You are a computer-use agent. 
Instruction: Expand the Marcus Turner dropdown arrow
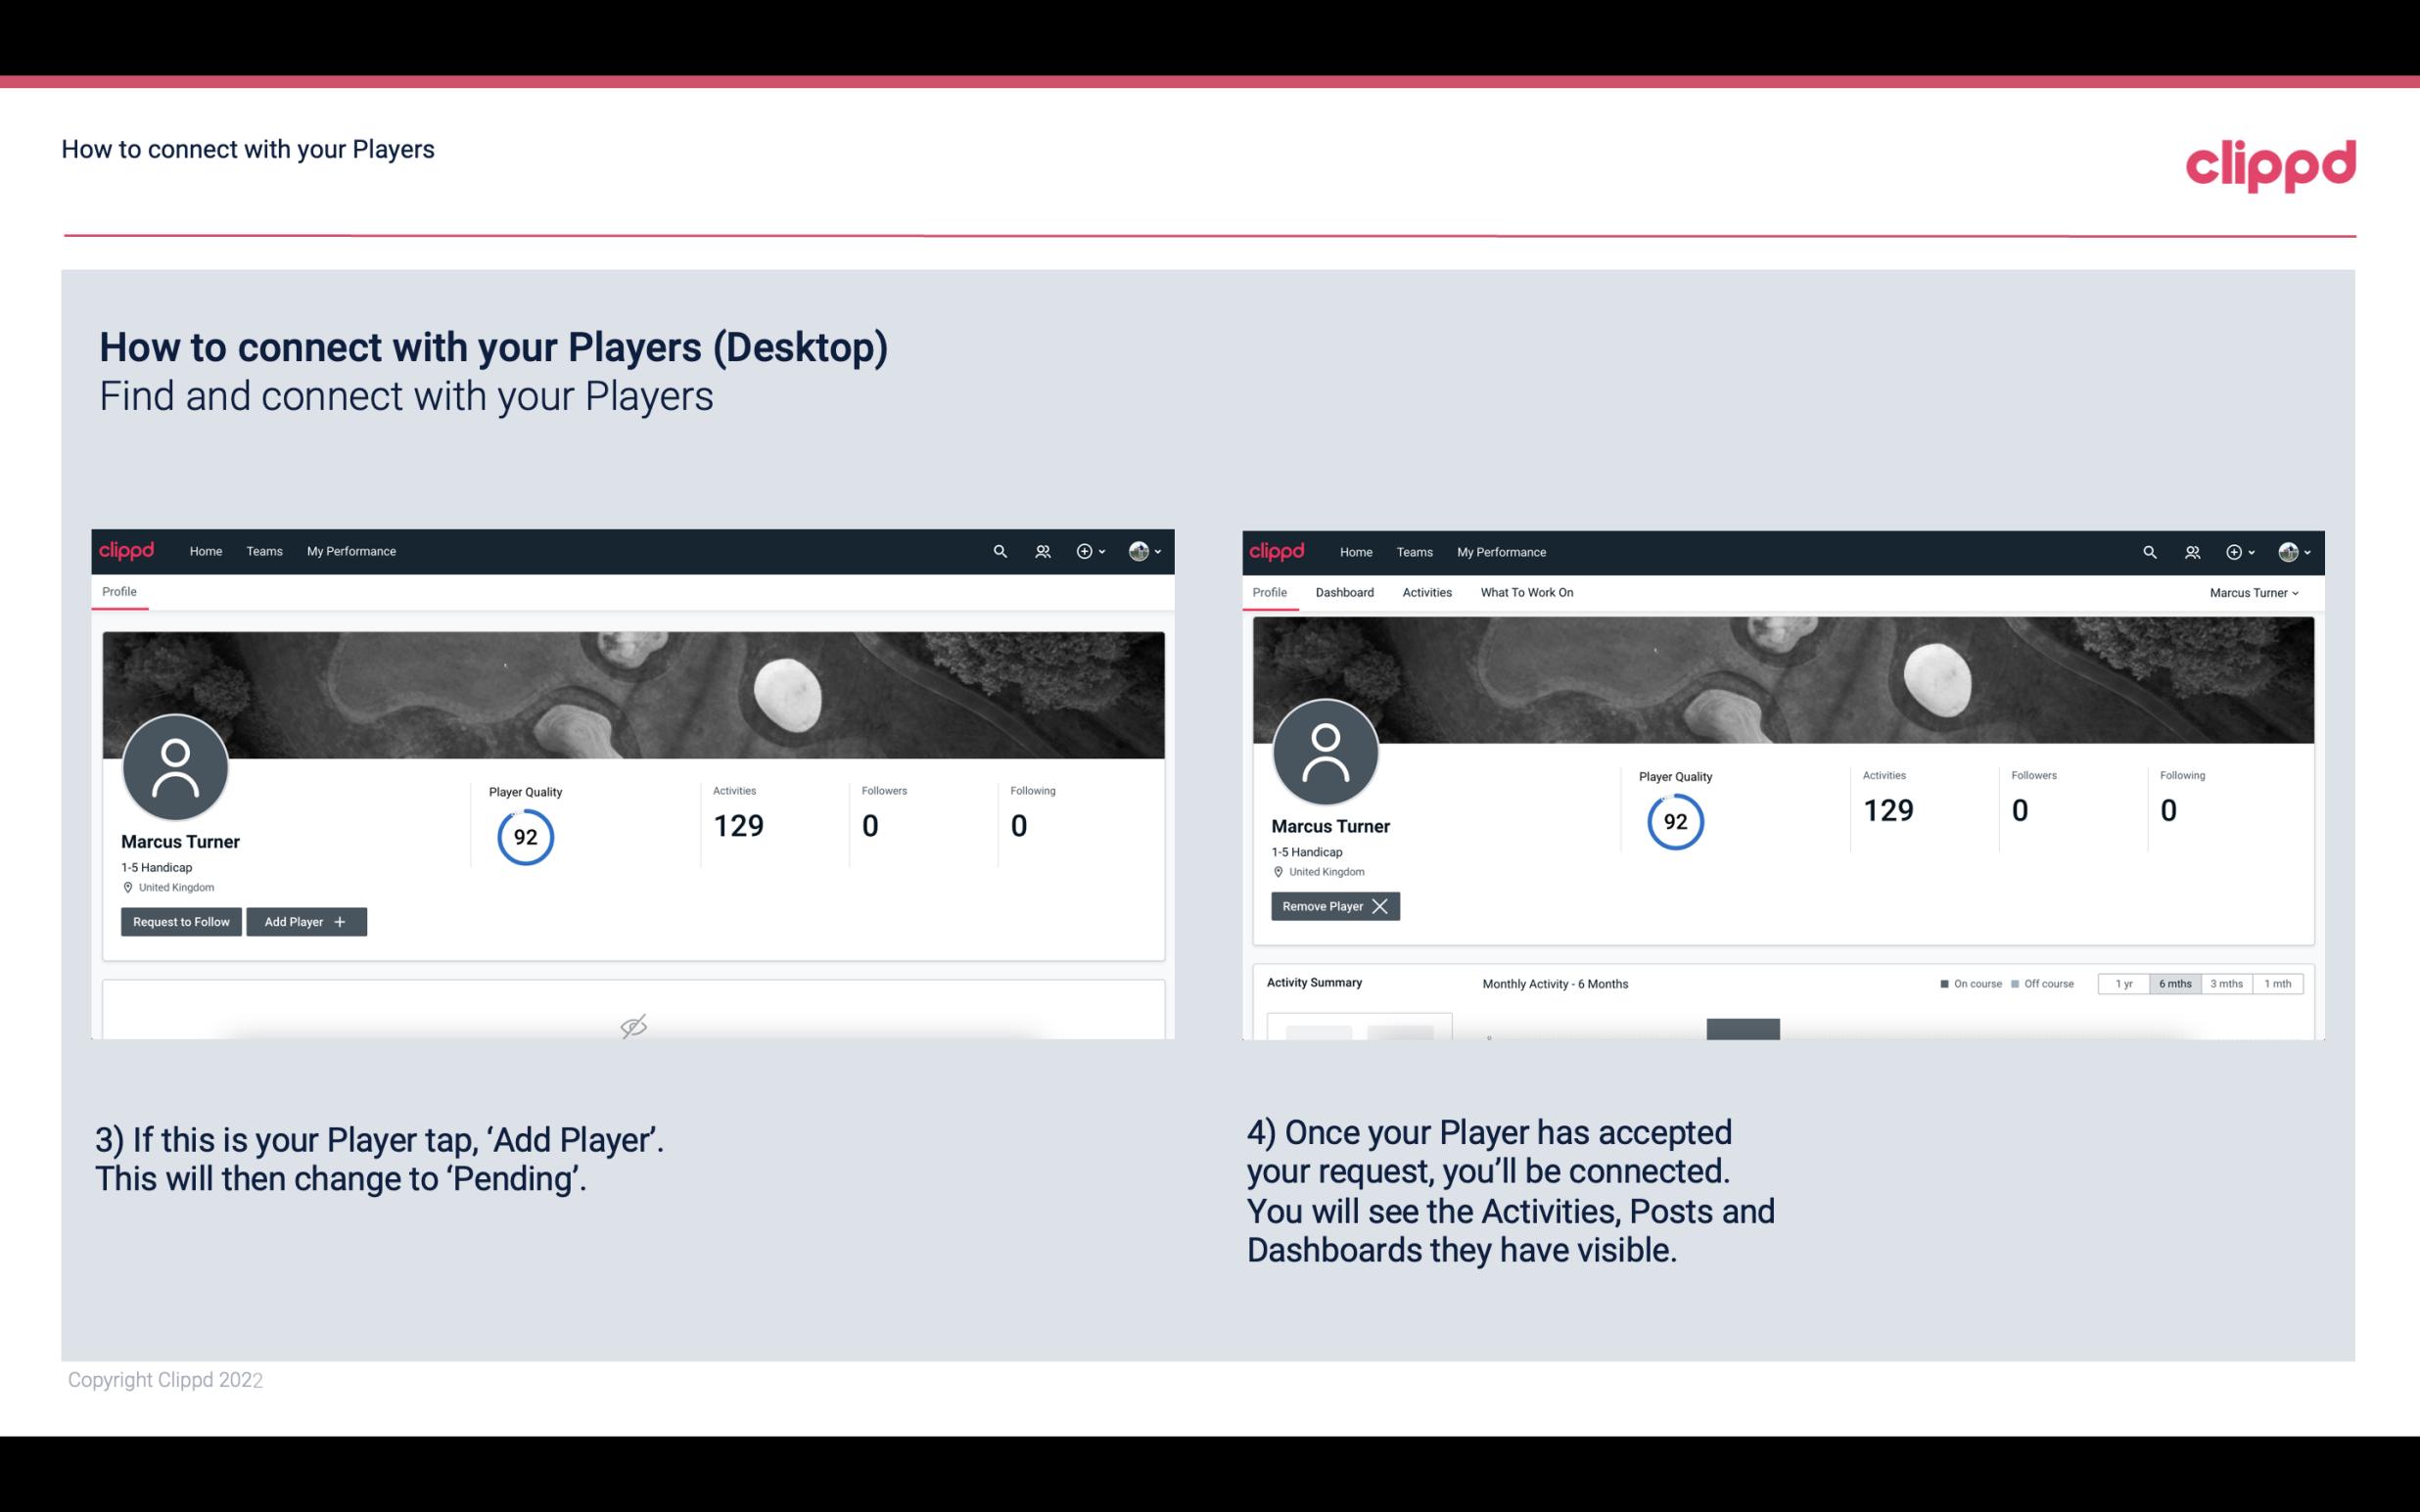[2302, 592]
